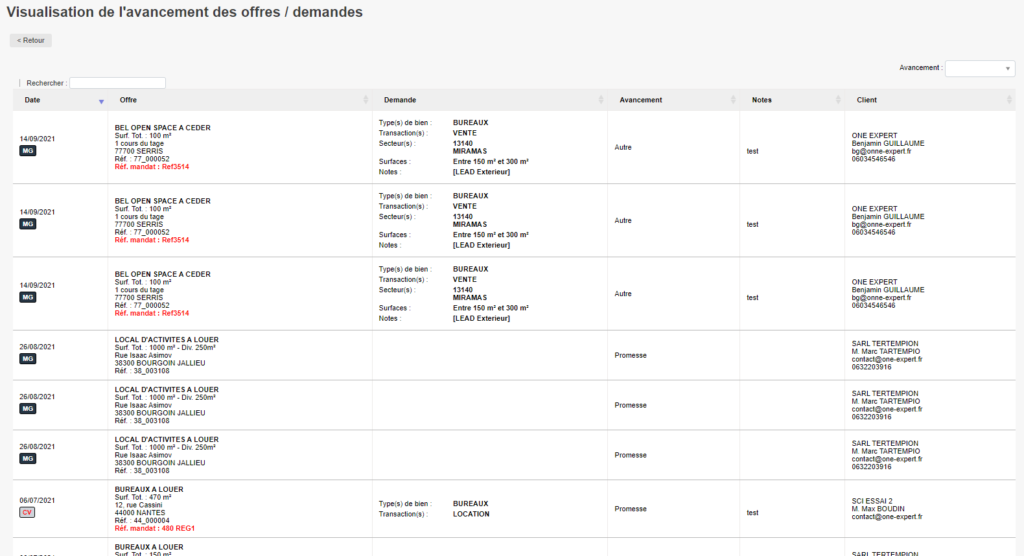The width and height of the screenshot is (1024, 556).
Task: Click the Avancement column sort icon
Action: tap(734, 100)
